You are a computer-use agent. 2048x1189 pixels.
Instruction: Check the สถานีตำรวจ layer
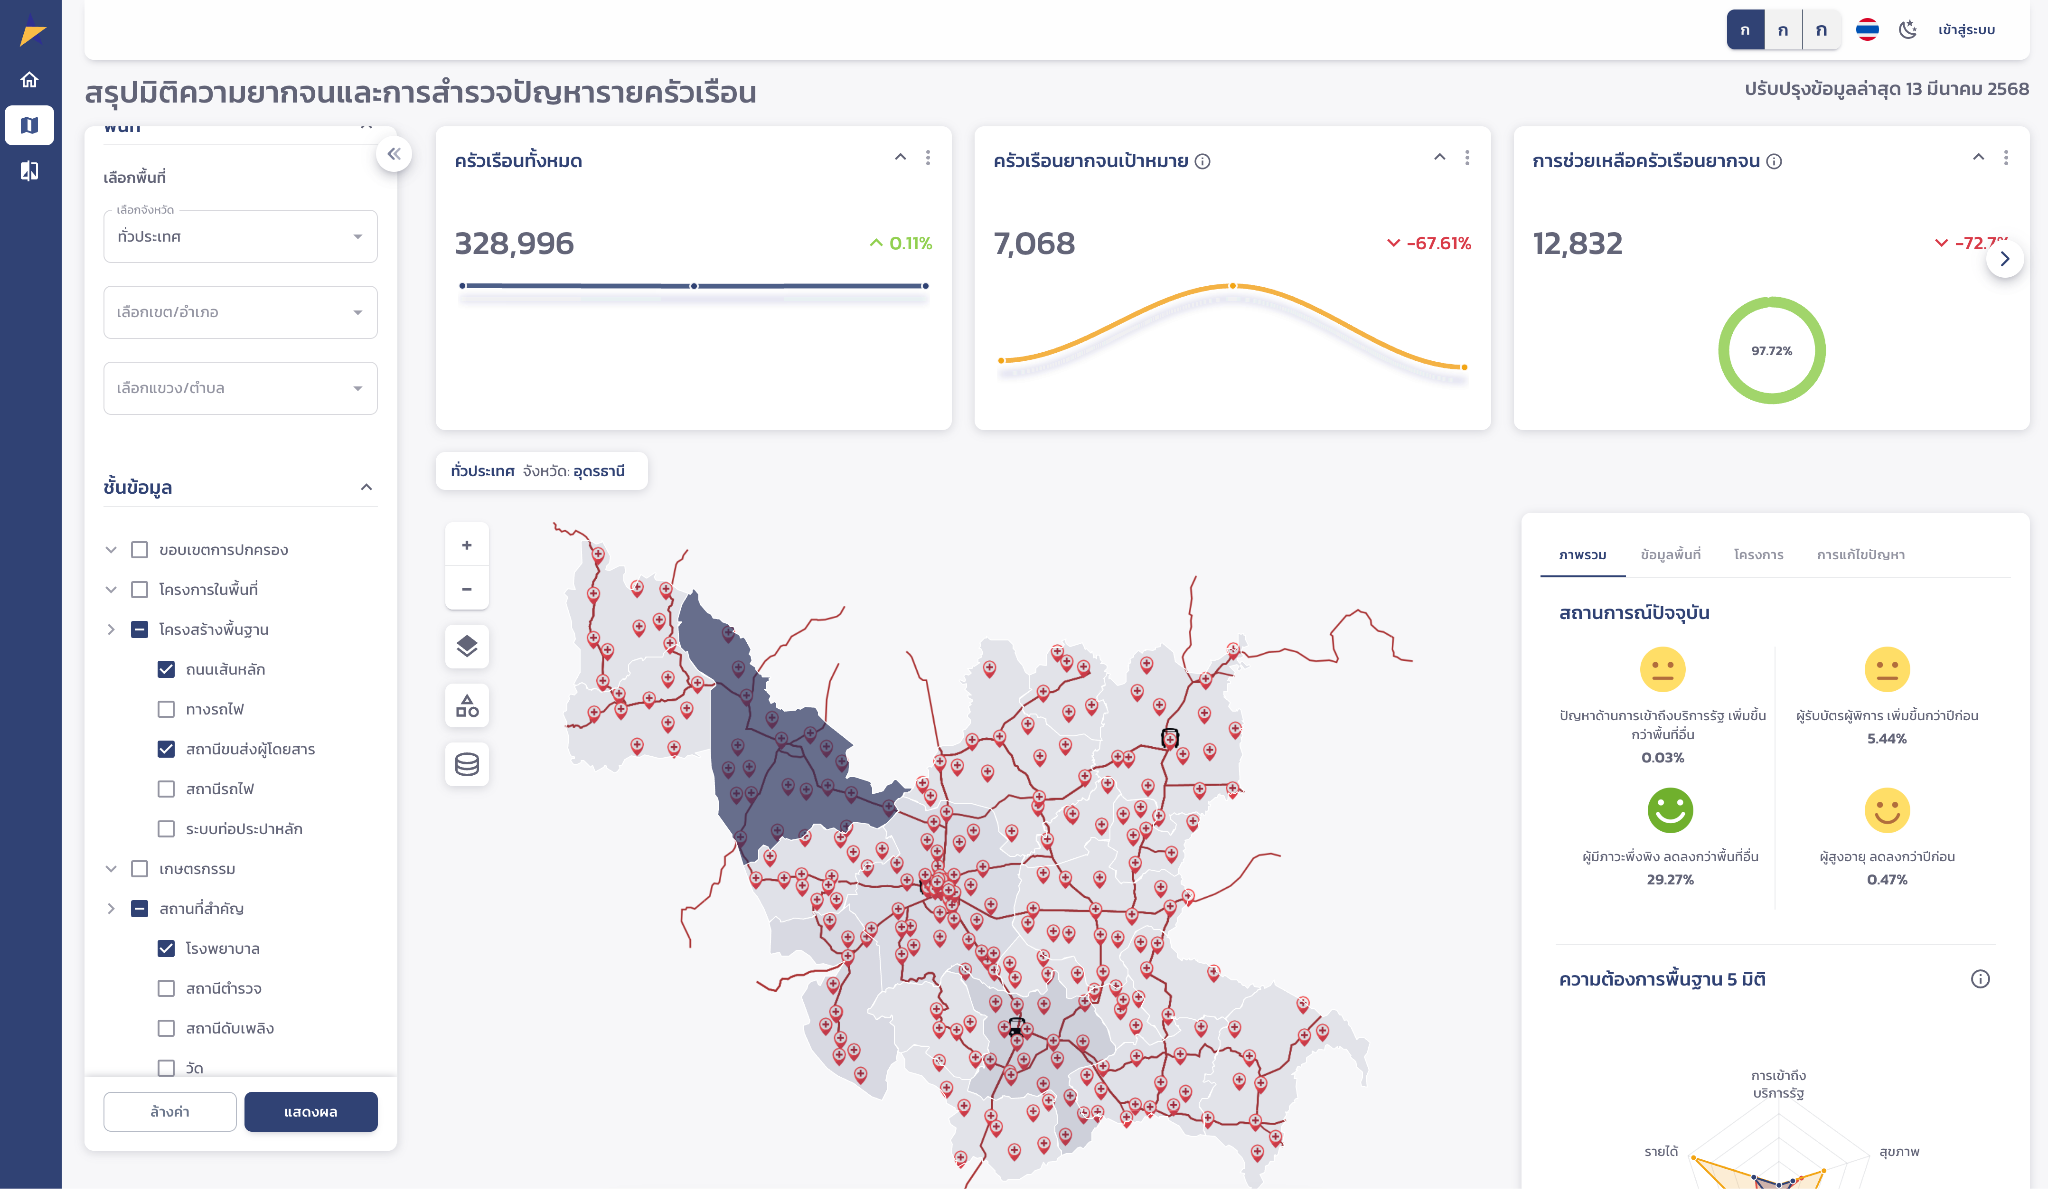[x=166, y=988]
